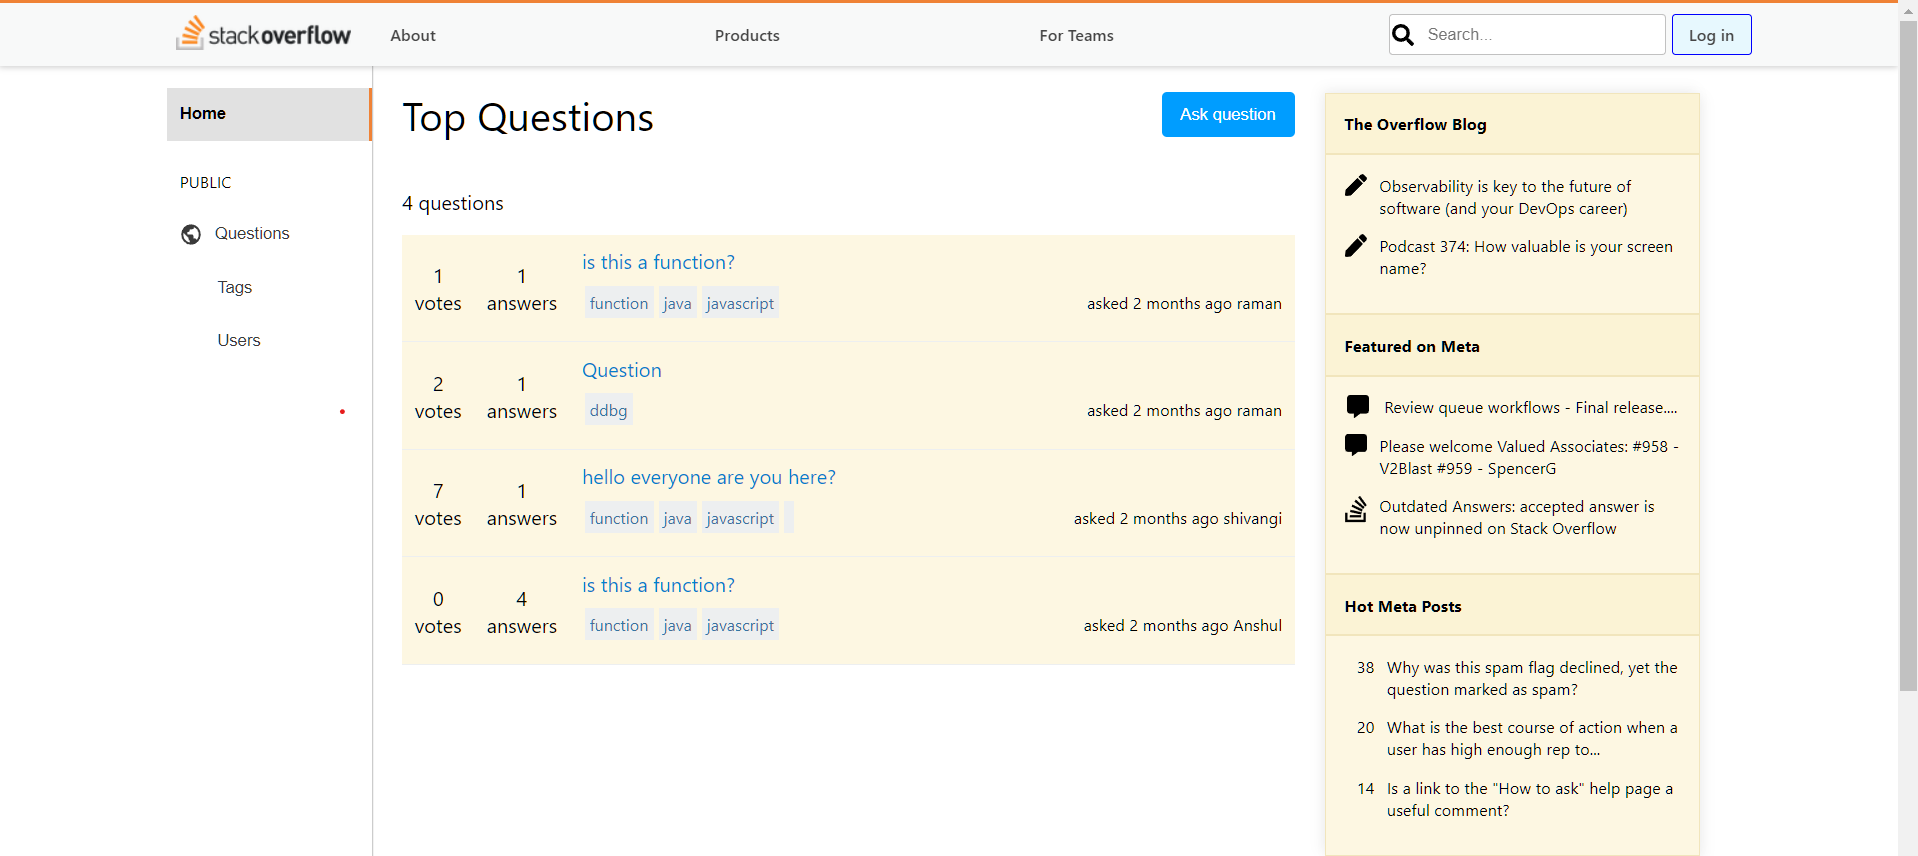The image size is (1918, 856).
Task: Click the PUBLIC sidebar heading
Action: 205,182
